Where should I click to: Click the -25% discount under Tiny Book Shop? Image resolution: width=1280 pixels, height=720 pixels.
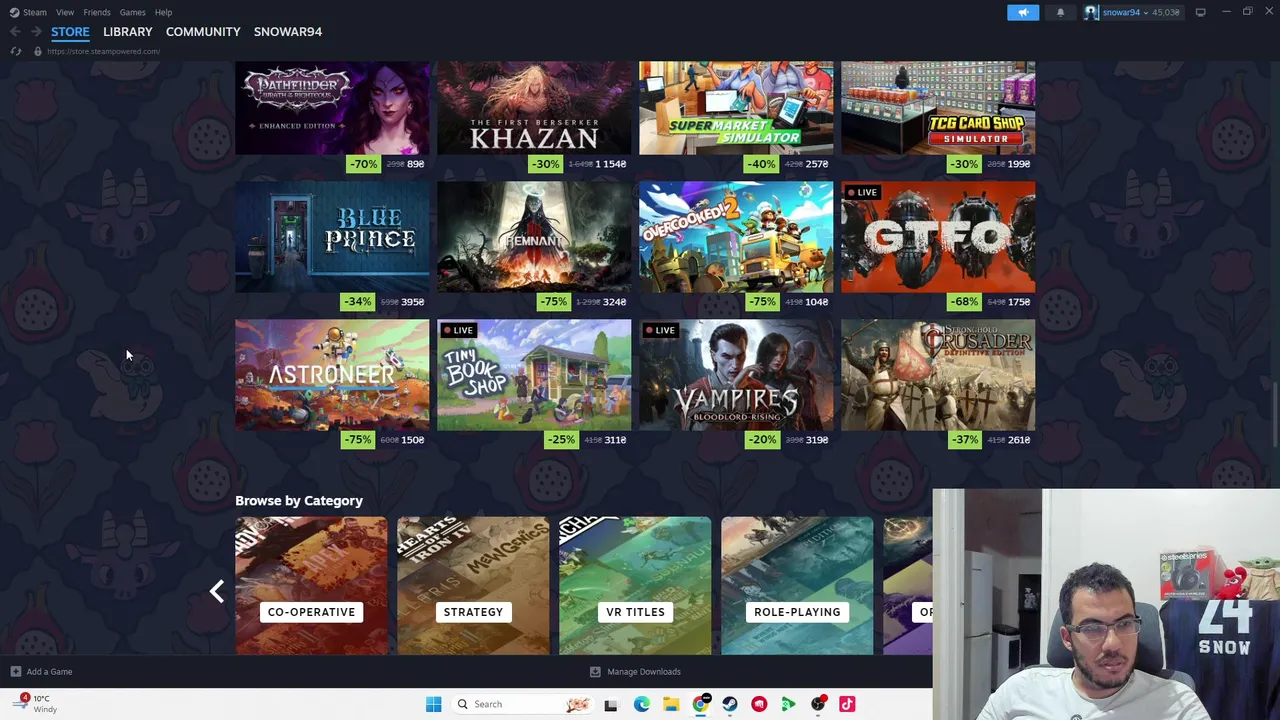561,440
